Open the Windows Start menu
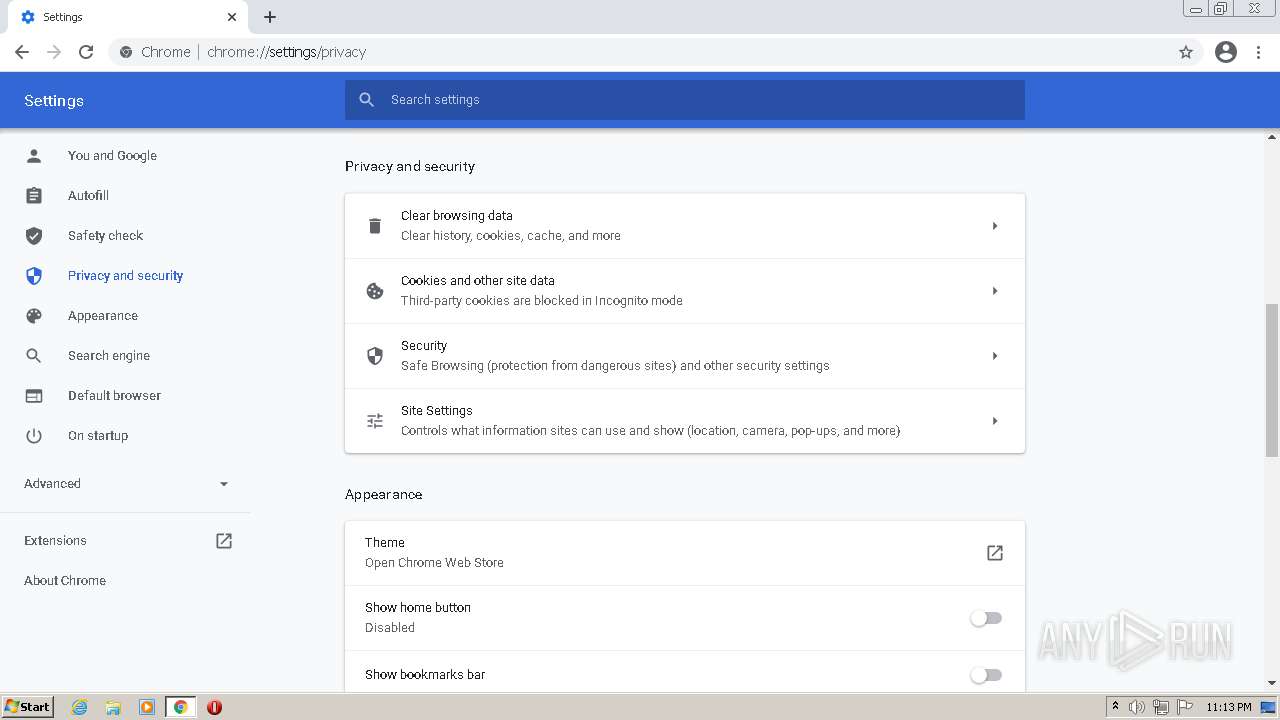The height and width of the screenshot is (720, 1280). pos(28,707)
